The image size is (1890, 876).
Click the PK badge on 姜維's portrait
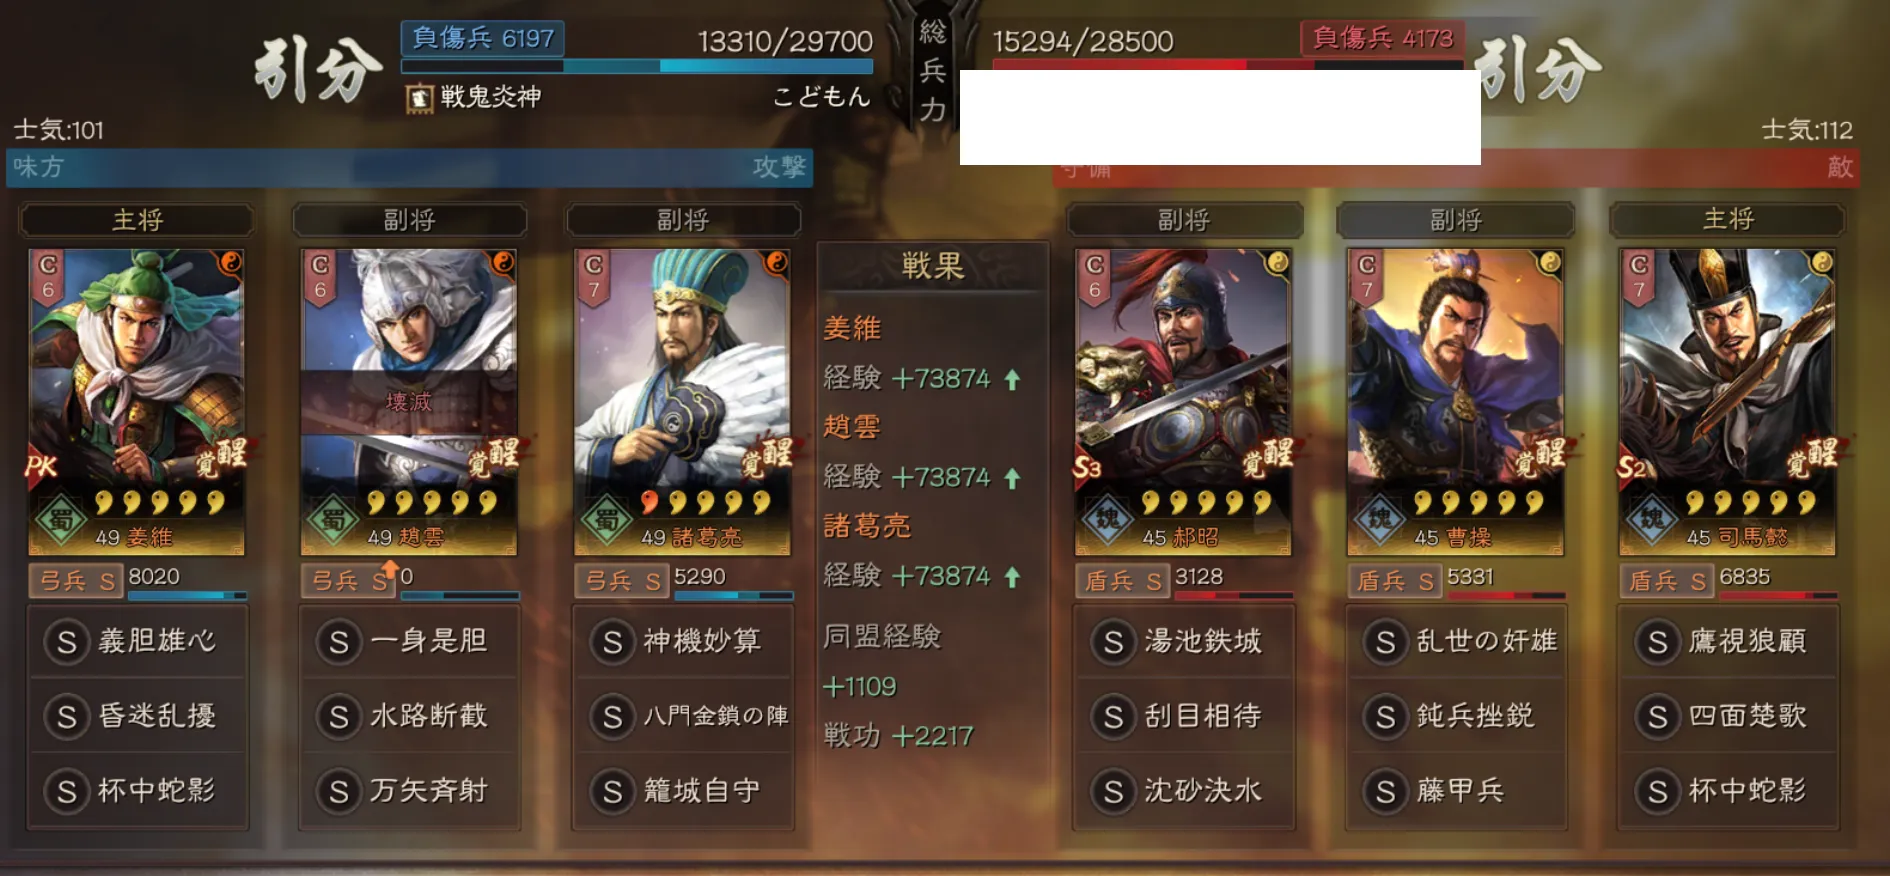(42, 465)
